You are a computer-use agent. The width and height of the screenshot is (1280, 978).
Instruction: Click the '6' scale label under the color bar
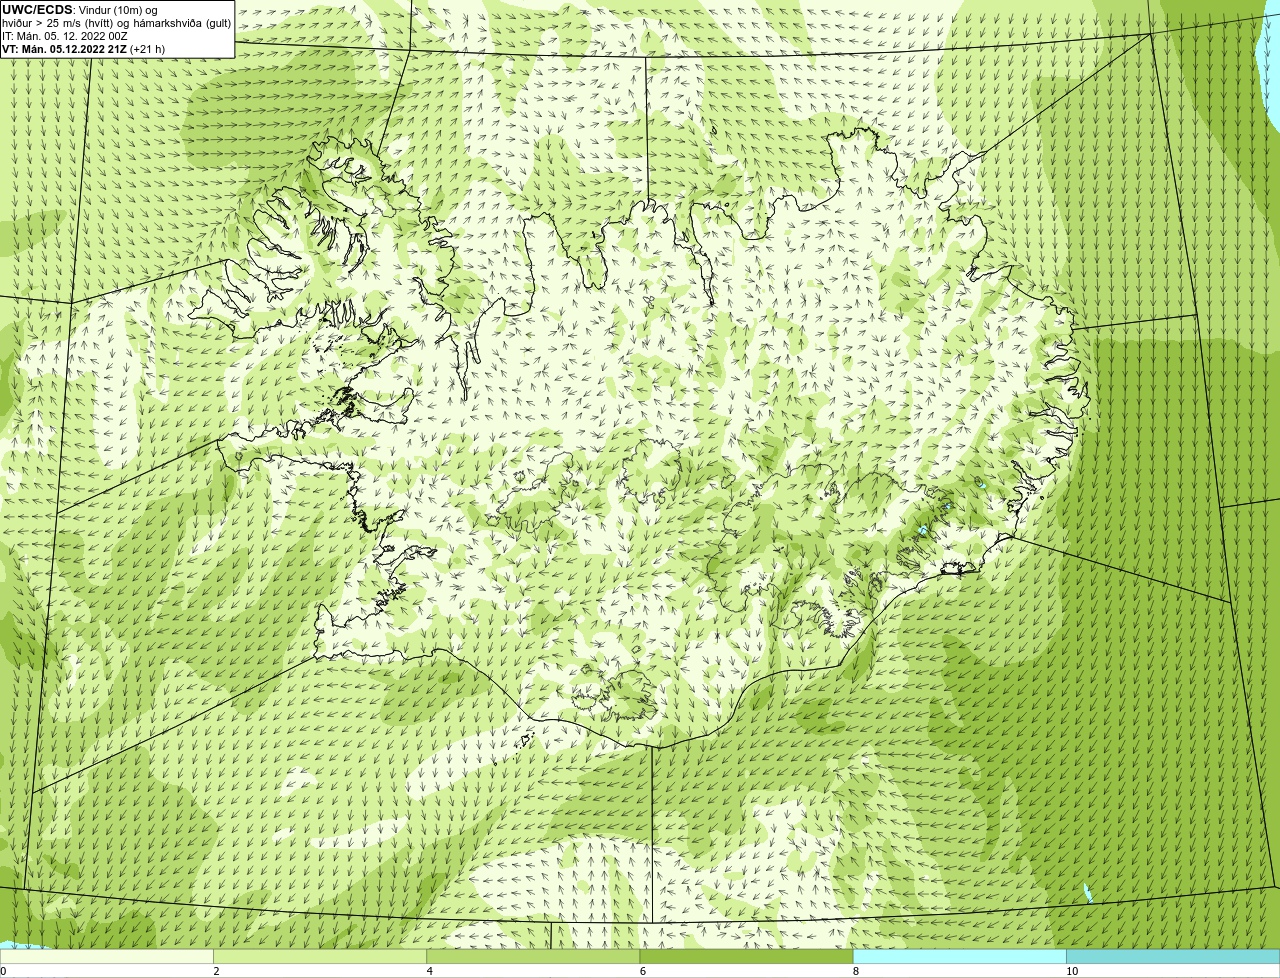[x=642, y=971]
